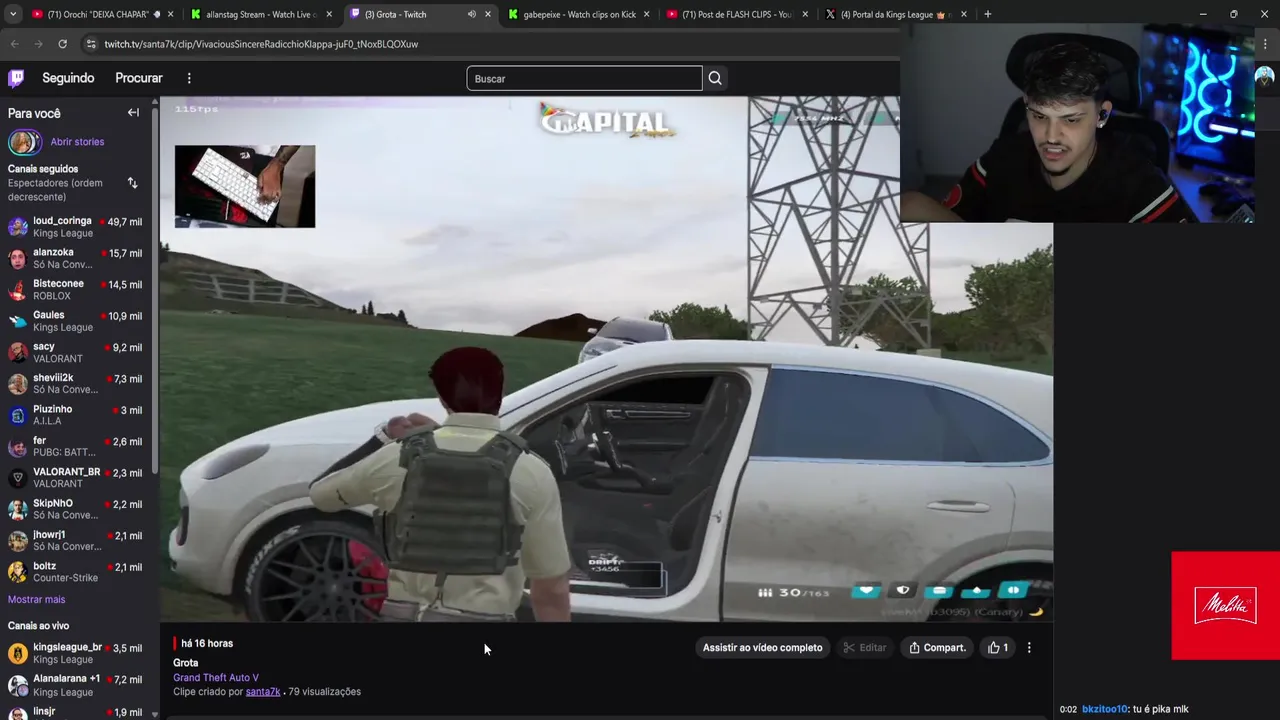
Task: Open kingsleague_br channel avatar
Action: click(x=18, y=654)
